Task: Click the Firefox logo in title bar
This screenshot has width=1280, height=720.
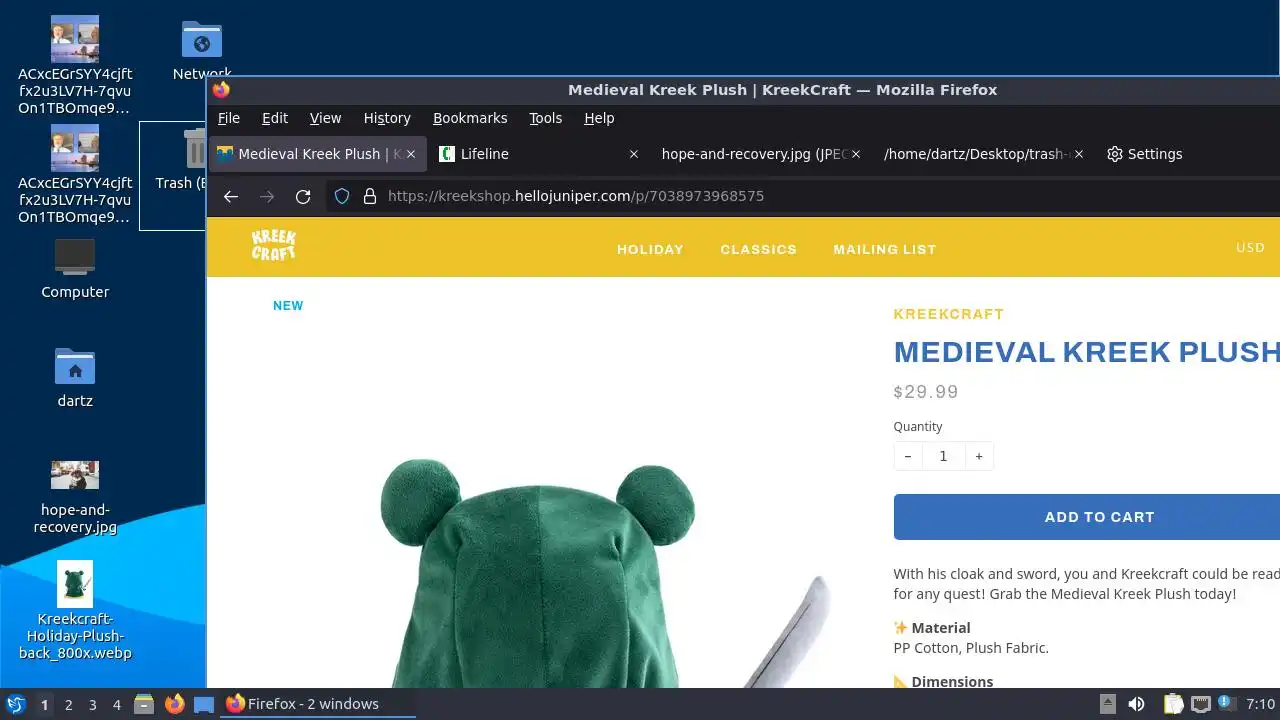Action: click(x=221, y=89)
